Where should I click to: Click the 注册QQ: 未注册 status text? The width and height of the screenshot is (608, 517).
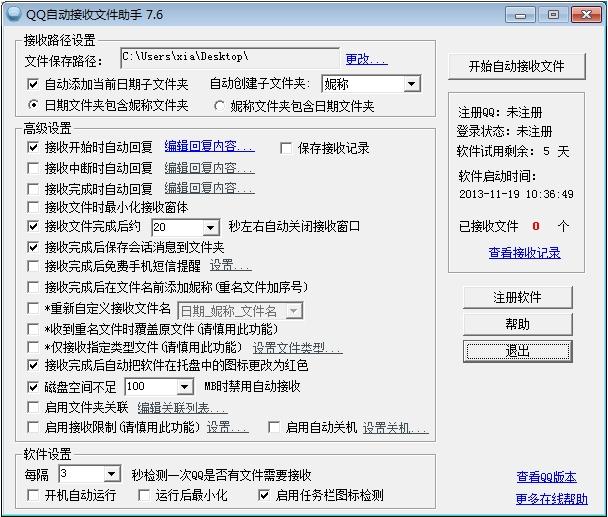[500, 112]
